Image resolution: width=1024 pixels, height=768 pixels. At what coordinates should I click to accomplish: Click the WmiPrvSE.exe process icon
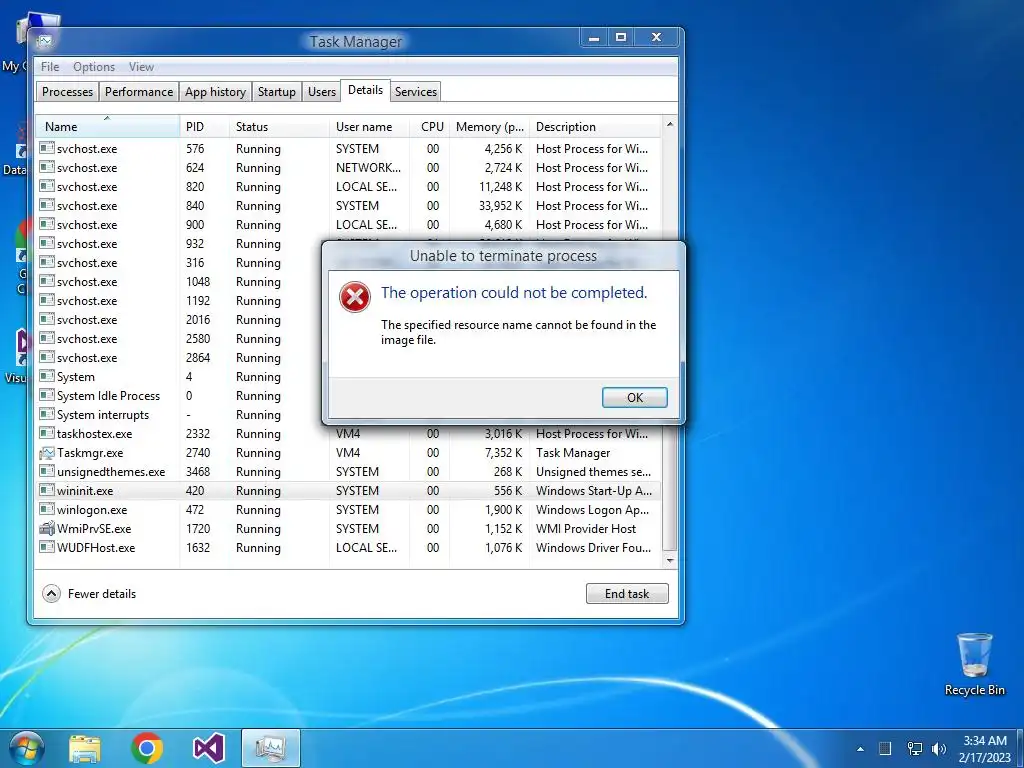46,528
